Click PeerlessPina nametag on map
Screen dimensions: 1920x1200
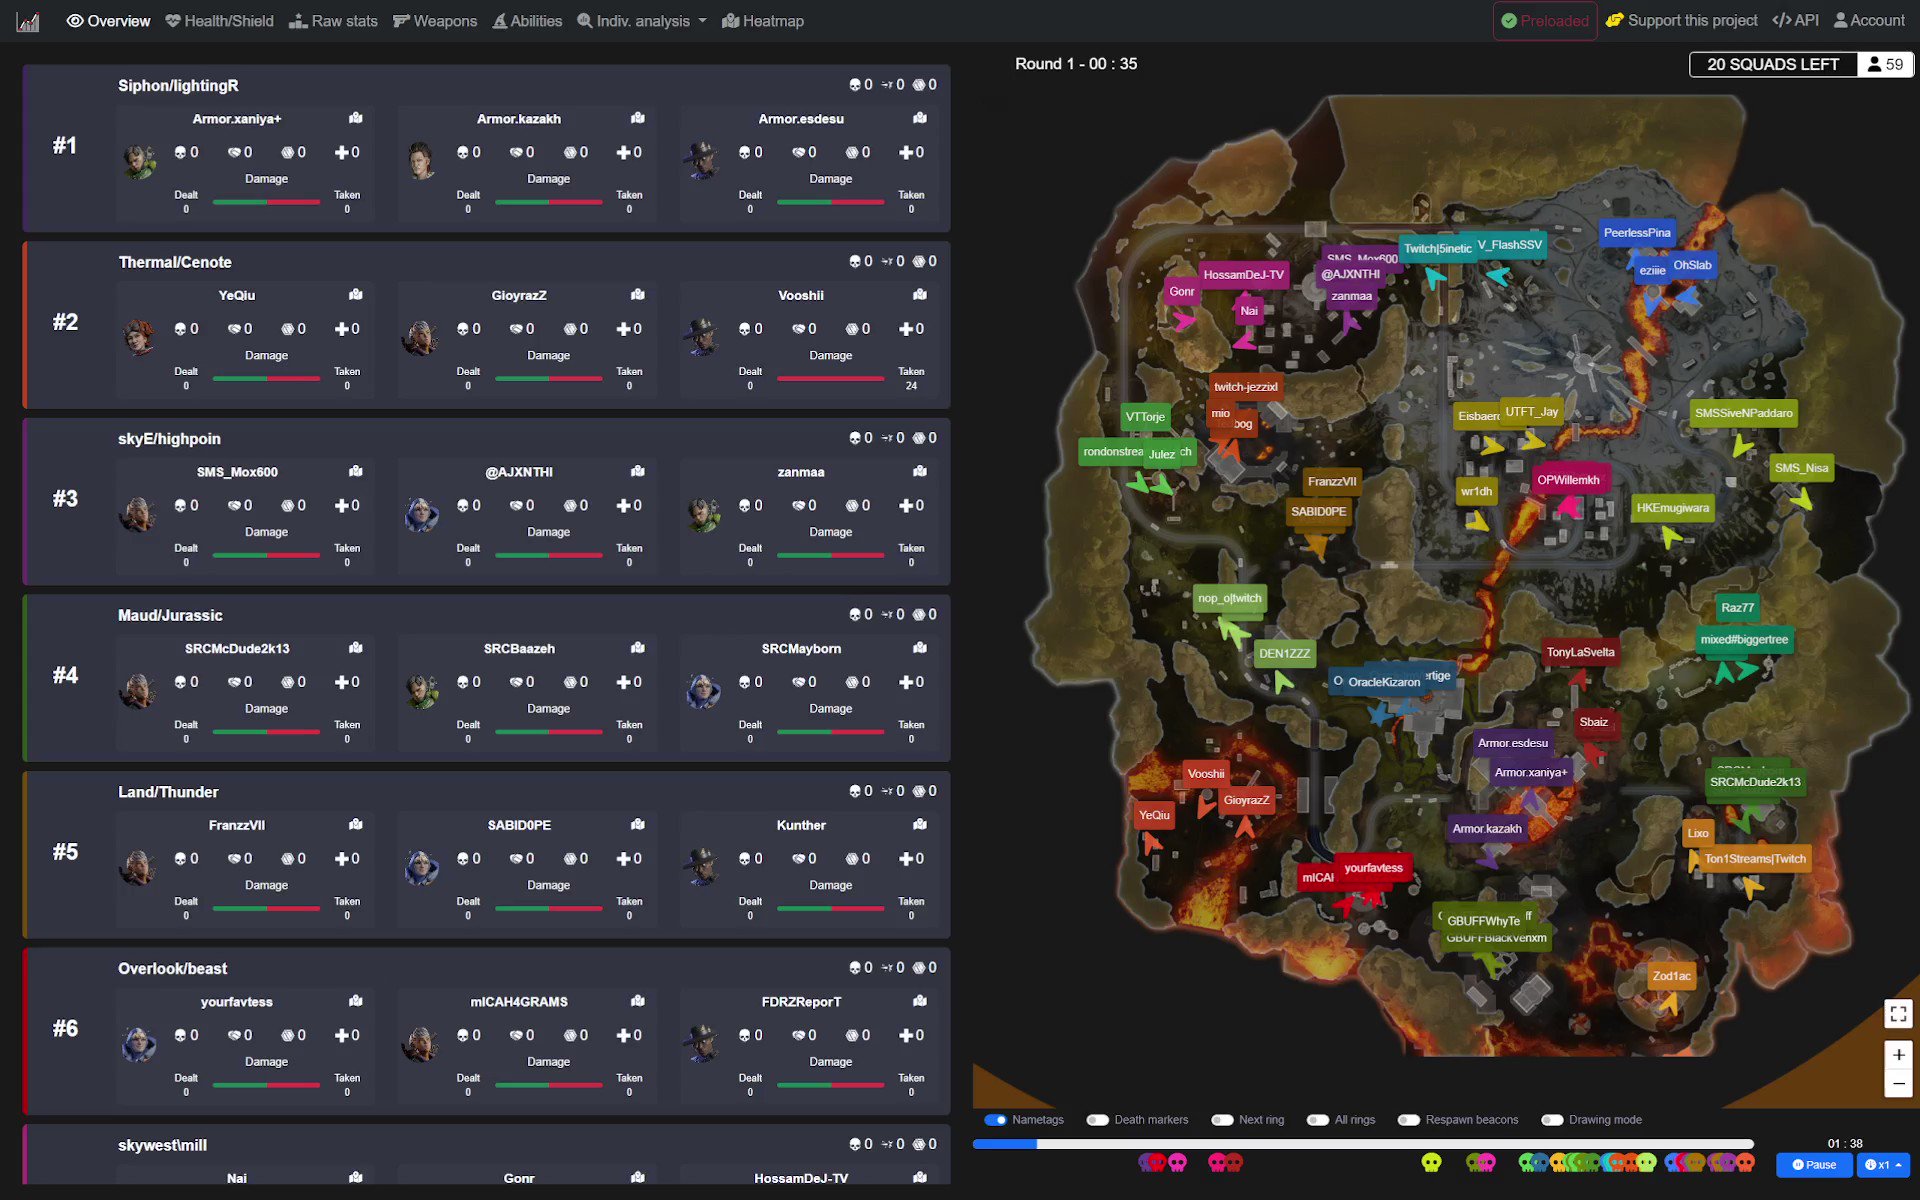(1637, 233)
